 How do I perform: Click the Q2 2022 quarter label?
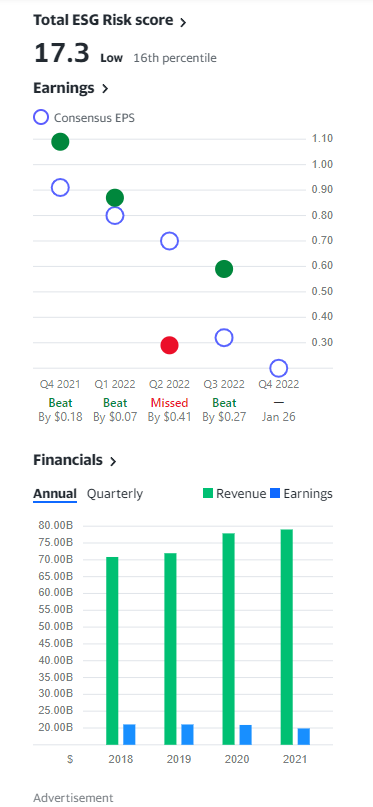pos(169,384)
